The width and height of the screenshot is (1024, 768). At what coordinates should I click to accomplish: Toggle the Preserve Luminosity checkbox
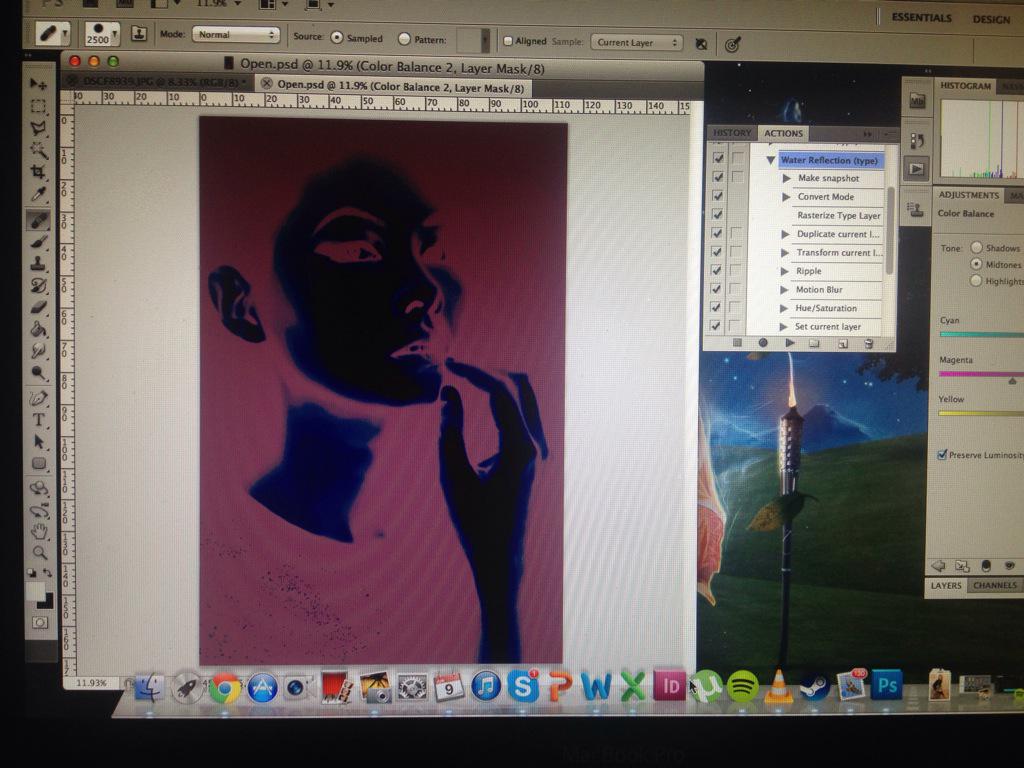(x=942, y=455)
